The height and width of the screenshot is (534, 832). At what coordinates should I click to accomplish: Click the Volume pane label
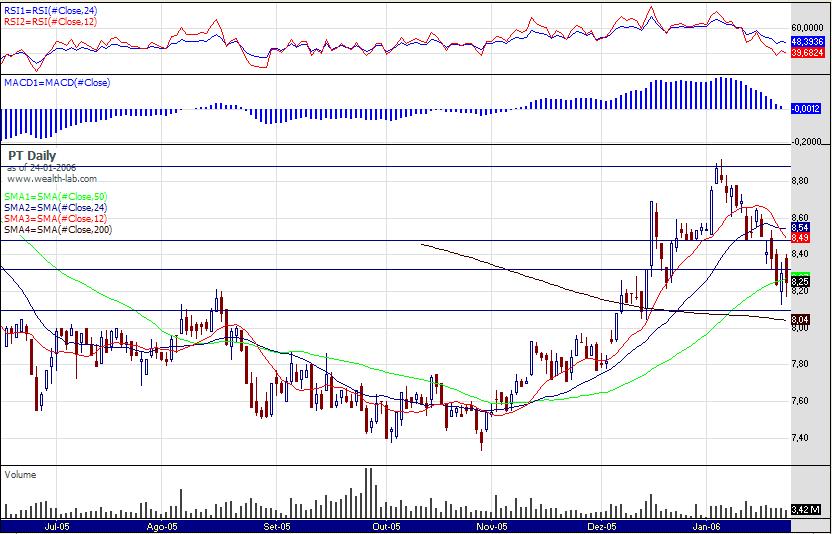click(20, 475)
